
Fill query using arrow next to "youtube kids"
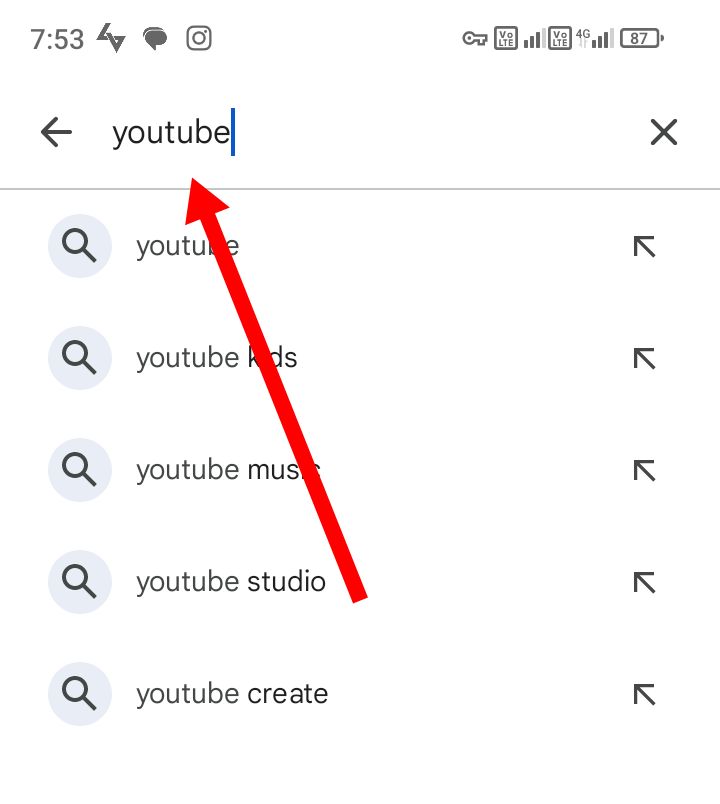644,357
